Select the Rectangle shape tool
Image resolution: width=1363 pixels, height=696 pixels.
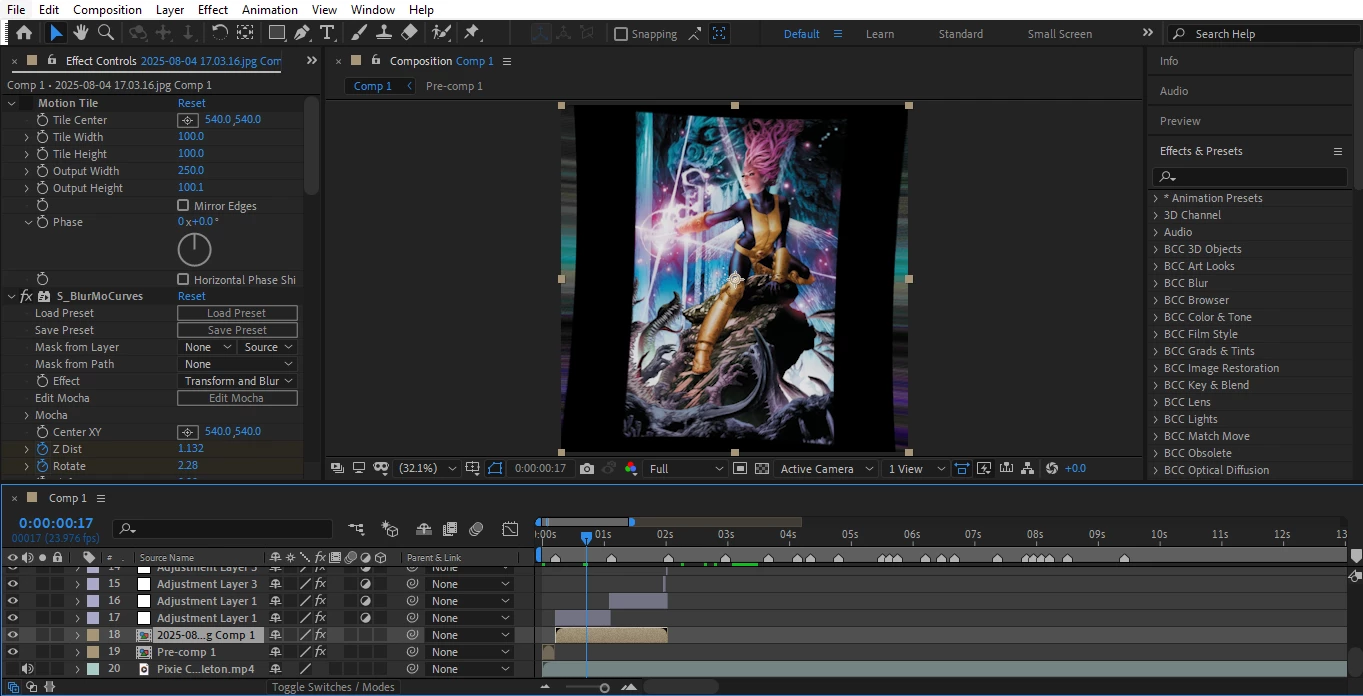point(277,33)
